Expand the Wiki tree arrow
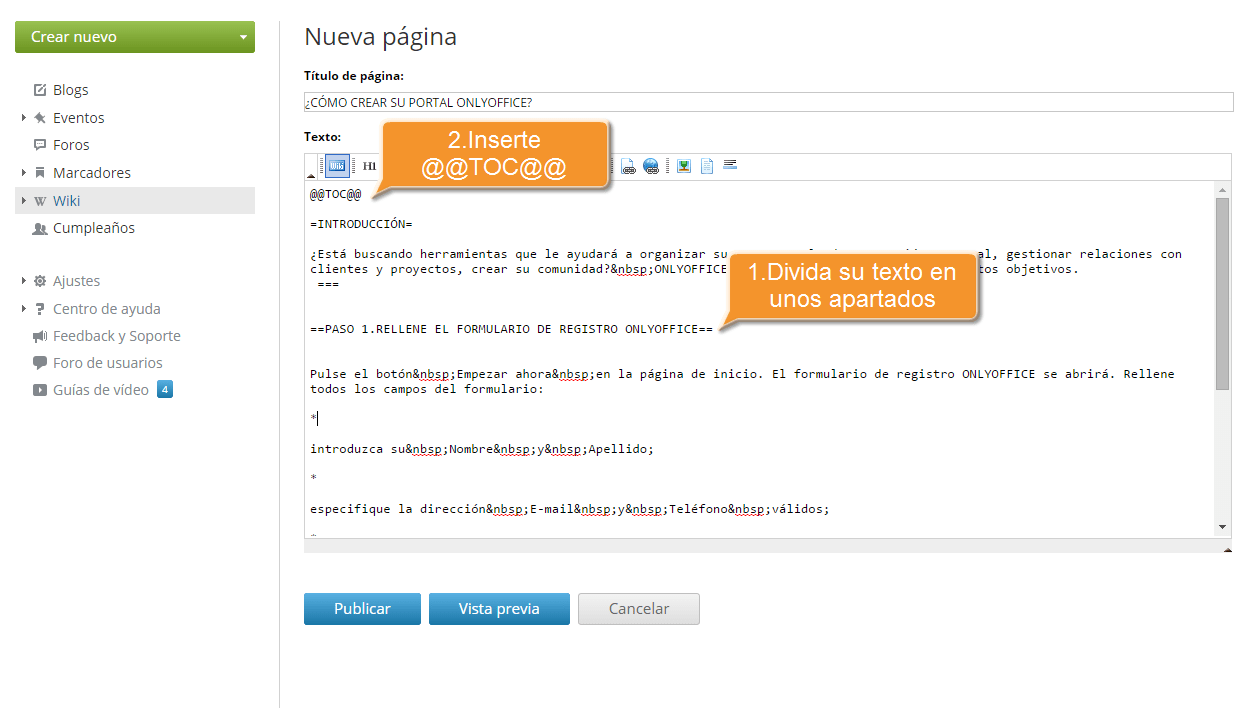This screenshot has height=708, width=1240. (23, 201)
